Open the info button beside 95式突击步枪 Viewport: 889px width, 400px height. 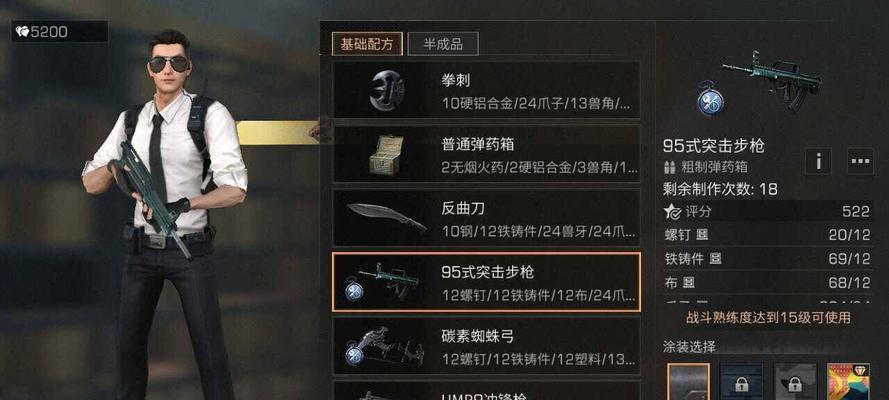(818, 161)
